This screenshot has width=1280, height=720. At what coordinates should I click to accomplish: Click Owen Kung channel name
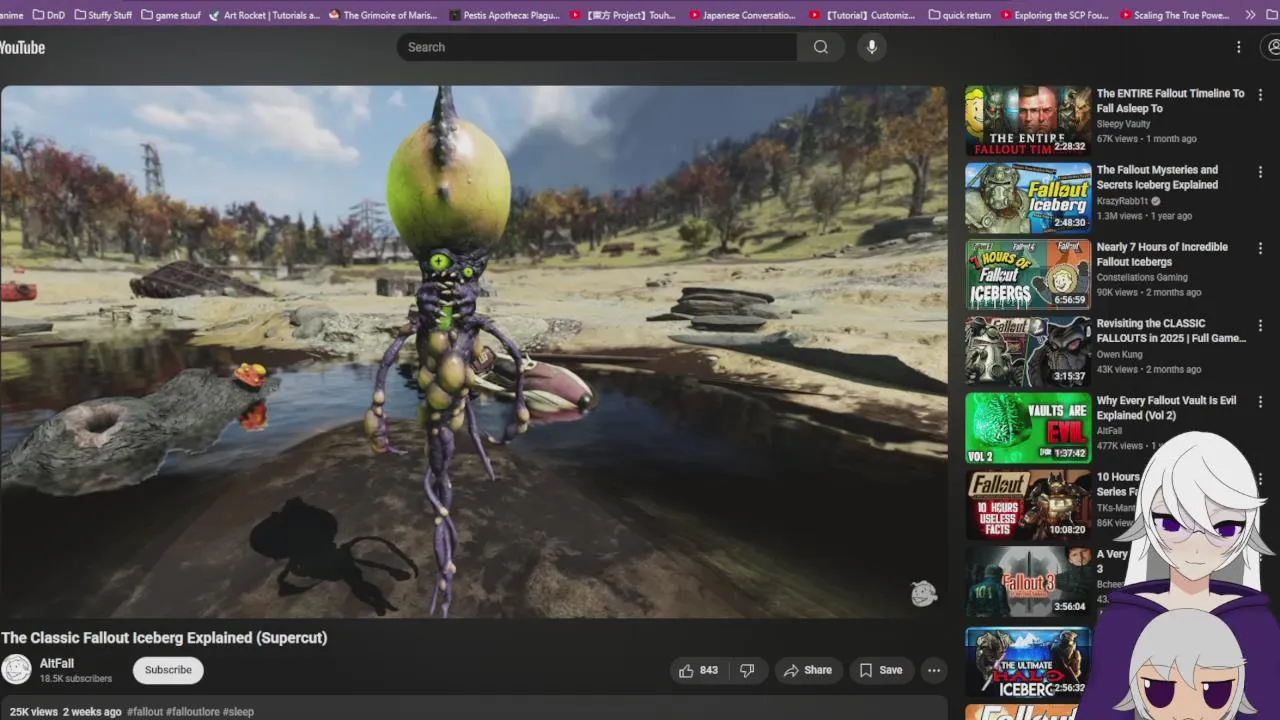coord(1119,355)
